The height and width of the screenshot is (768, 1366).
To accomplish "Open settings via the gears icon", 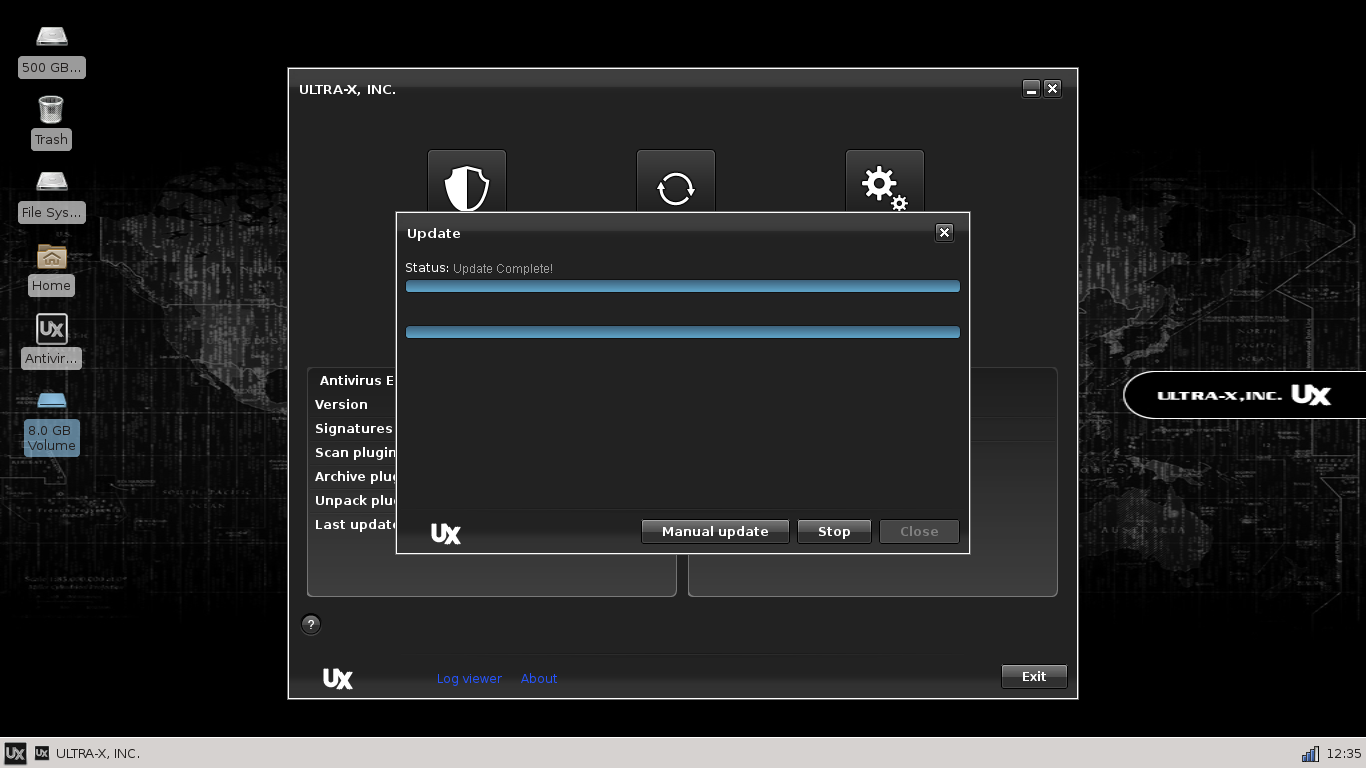I will 884,187.
